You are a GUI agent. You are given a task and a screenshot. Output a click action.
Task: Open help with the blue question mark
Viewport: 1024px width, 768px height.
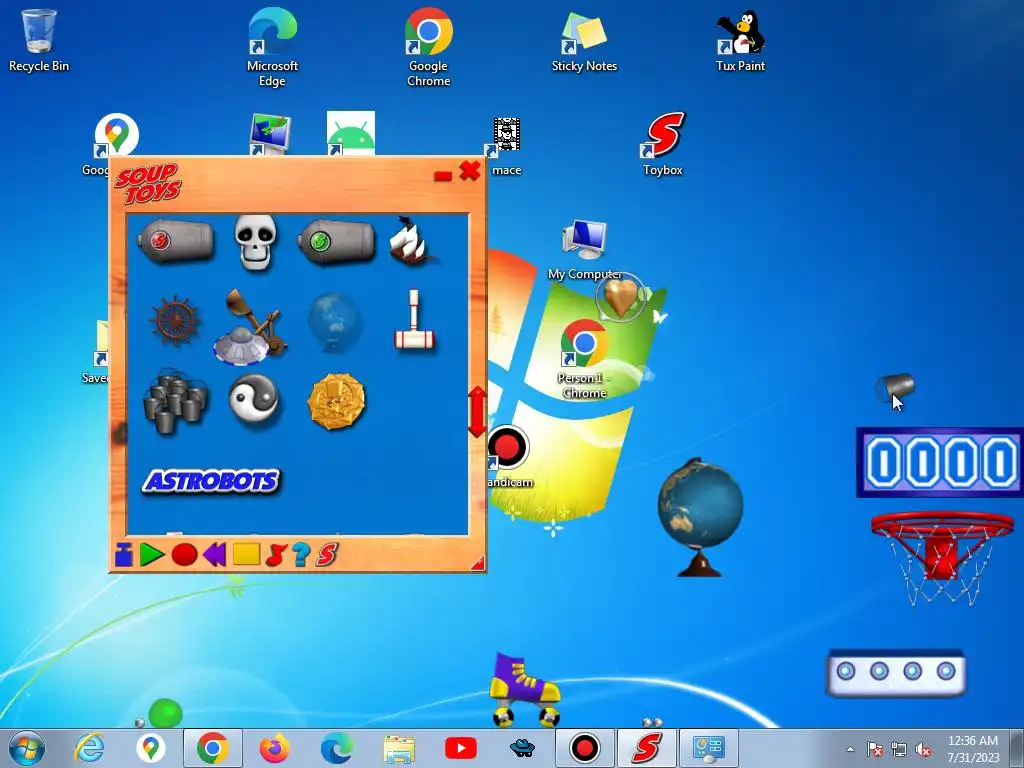tap(300, 554)
